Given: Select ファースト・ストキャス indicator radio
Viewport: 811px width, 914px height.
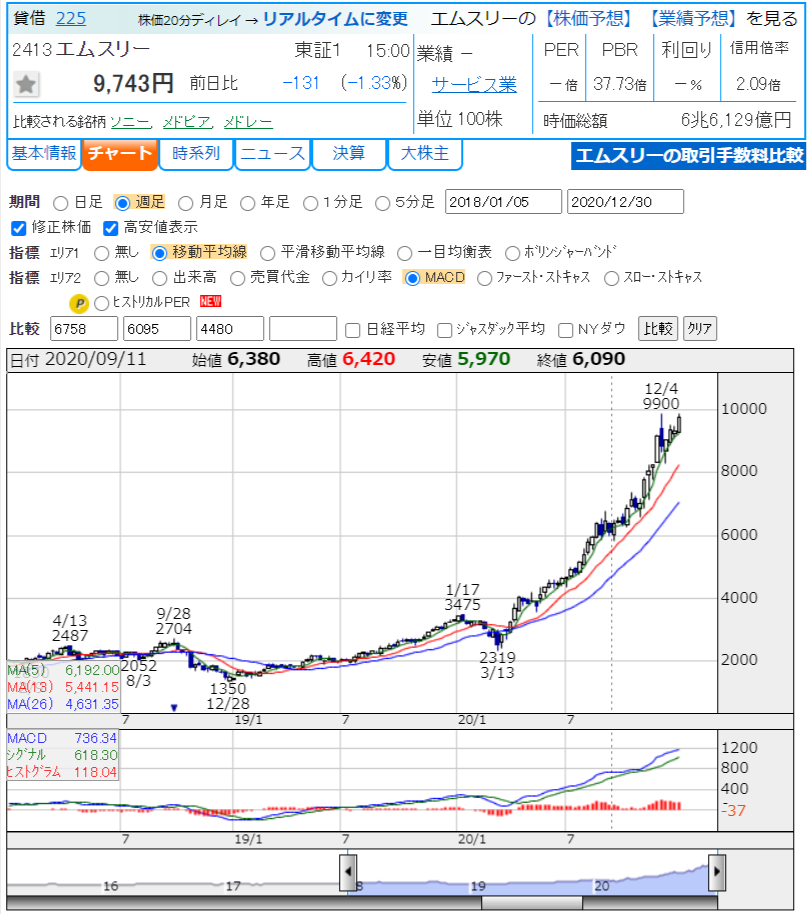Looking at the screenshot, I should [485, 278].
